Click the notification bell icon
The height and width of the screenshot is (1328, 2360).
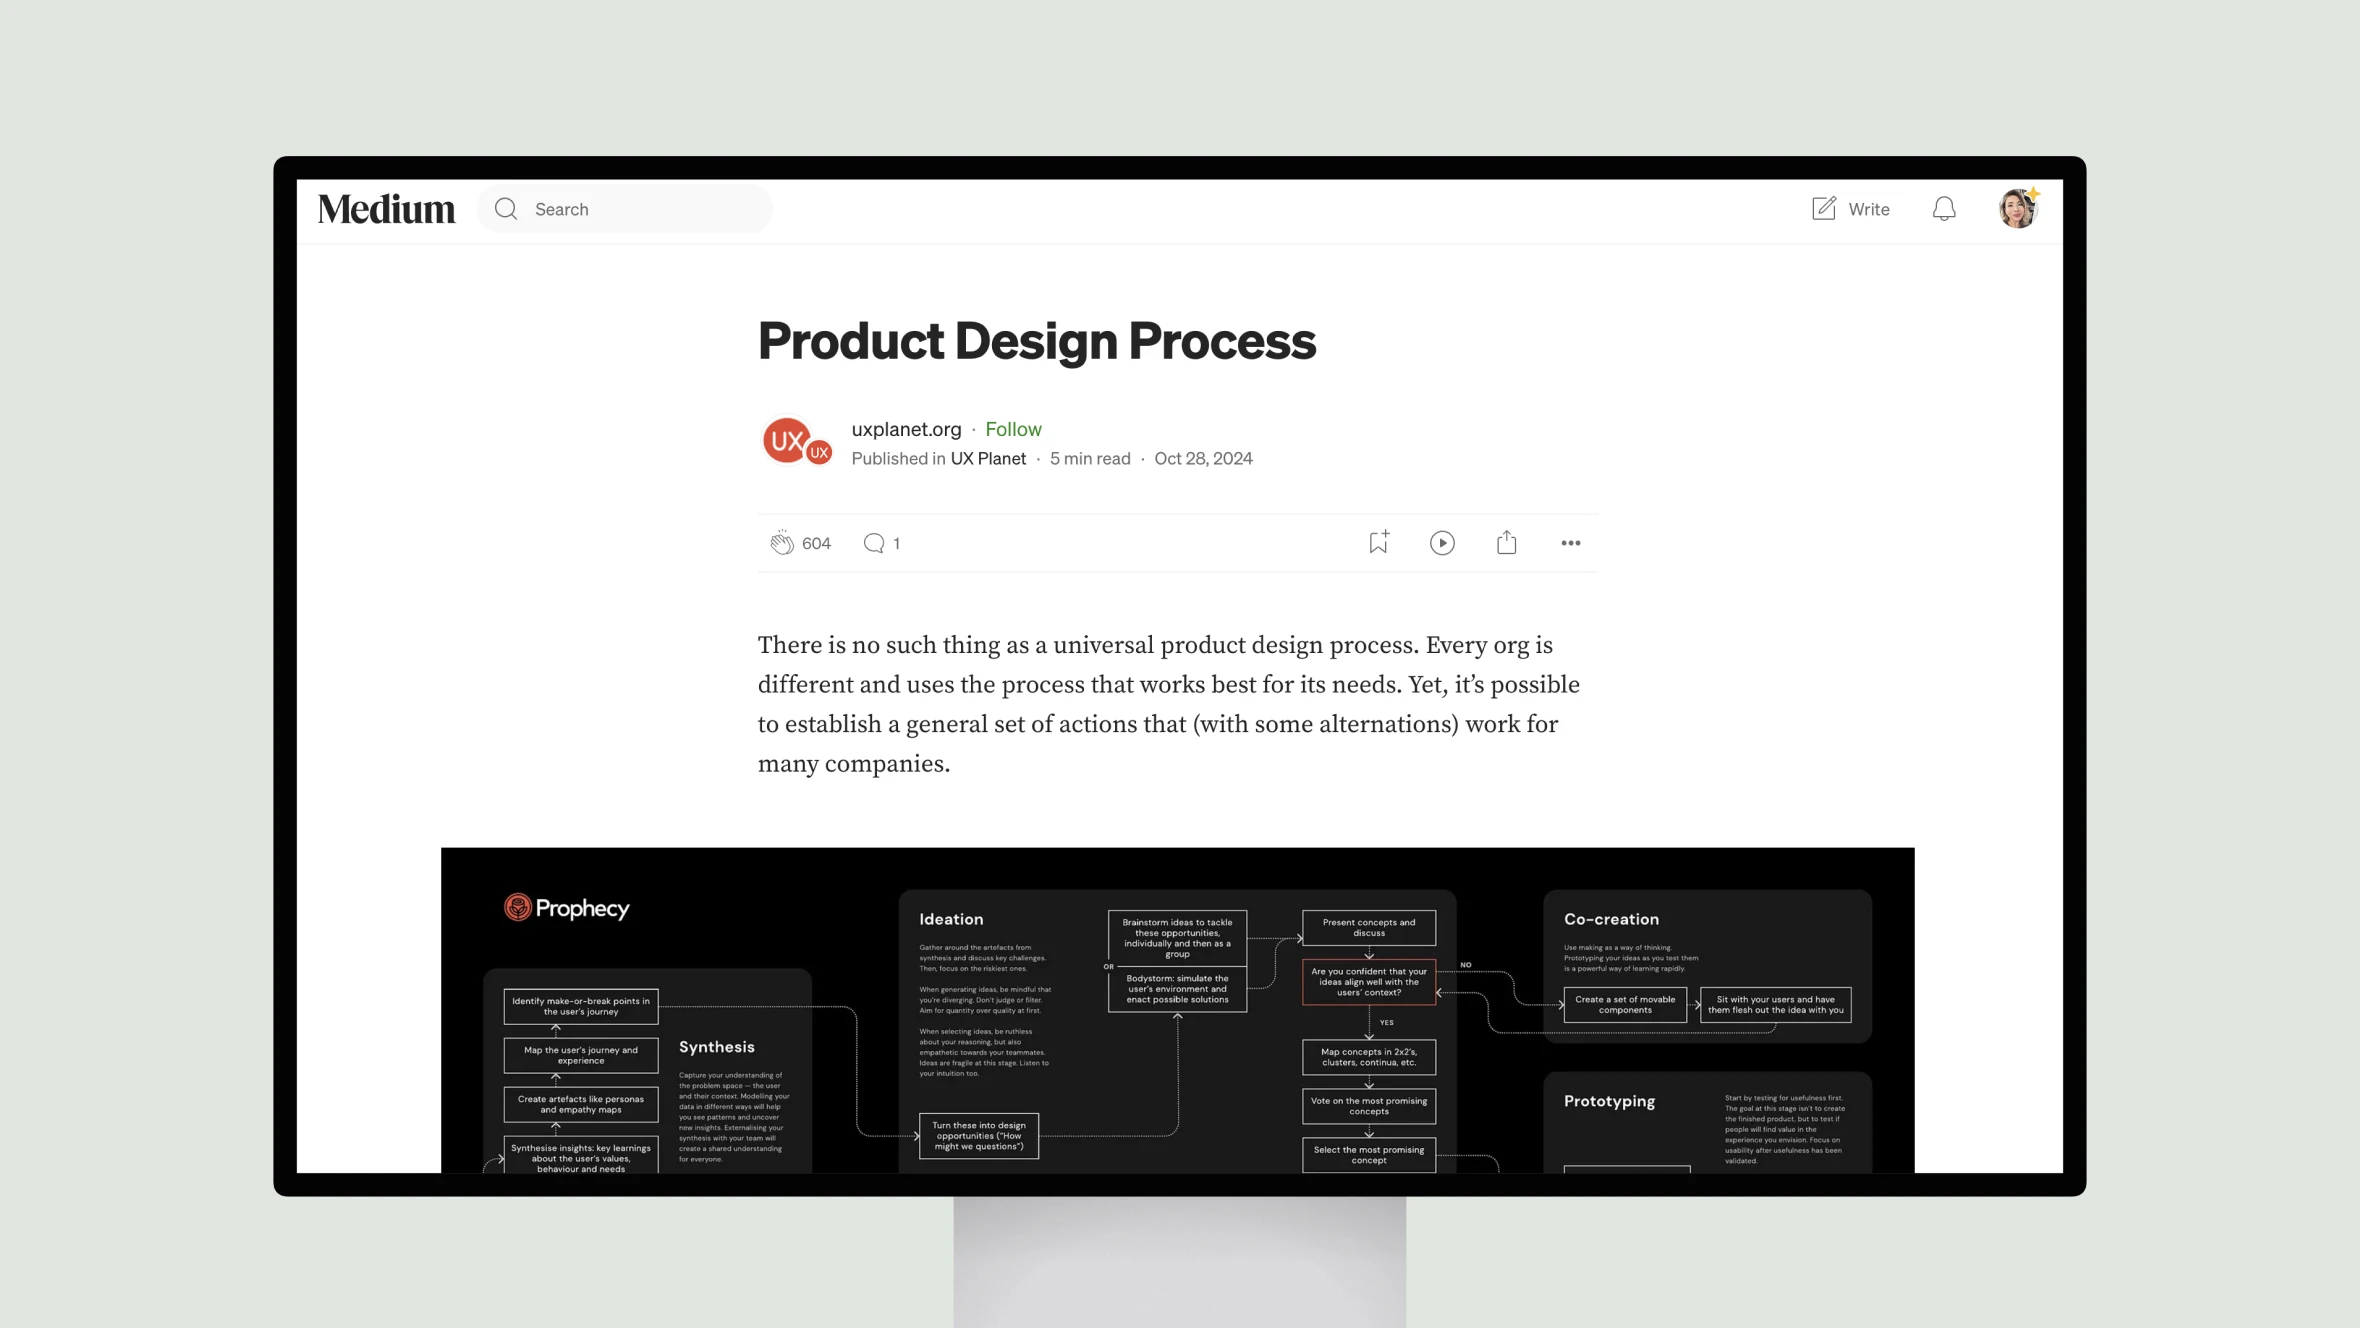click(1943, 208)
